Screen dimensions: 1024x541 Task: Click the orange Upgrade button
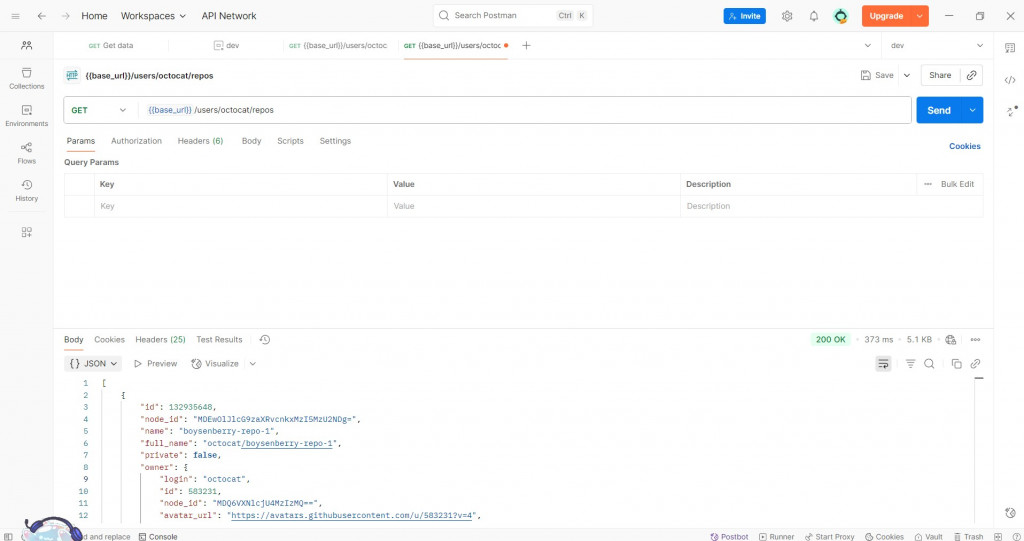point(886,16)
